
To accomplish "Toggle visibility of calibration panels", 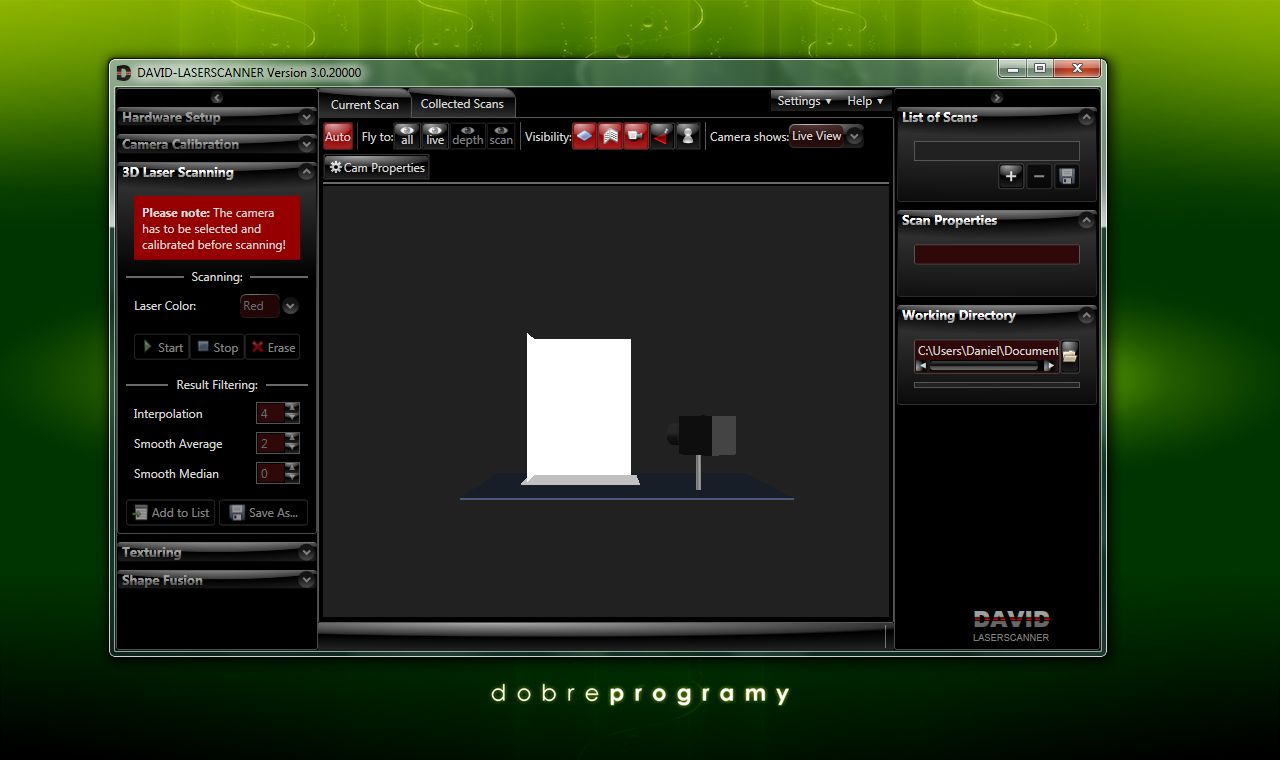I will [x=610, y=136].
